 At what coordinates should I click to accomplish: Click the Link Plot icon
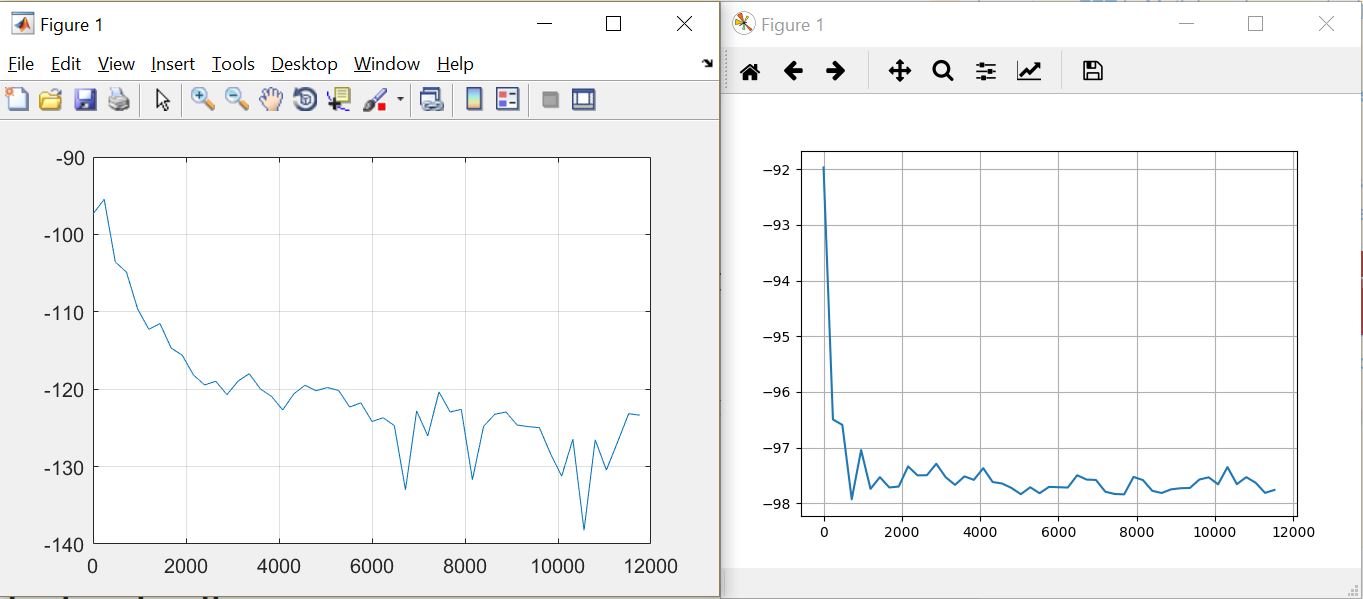tap(431, 99)
